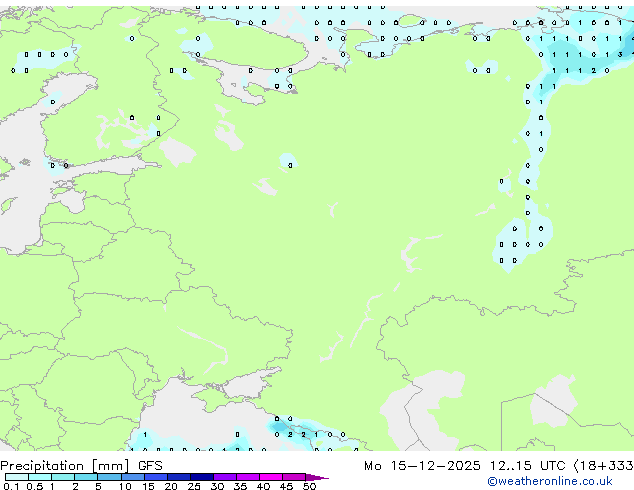
Task: Click the '12..15 UTC' time text
Action: tap(527, 466)
